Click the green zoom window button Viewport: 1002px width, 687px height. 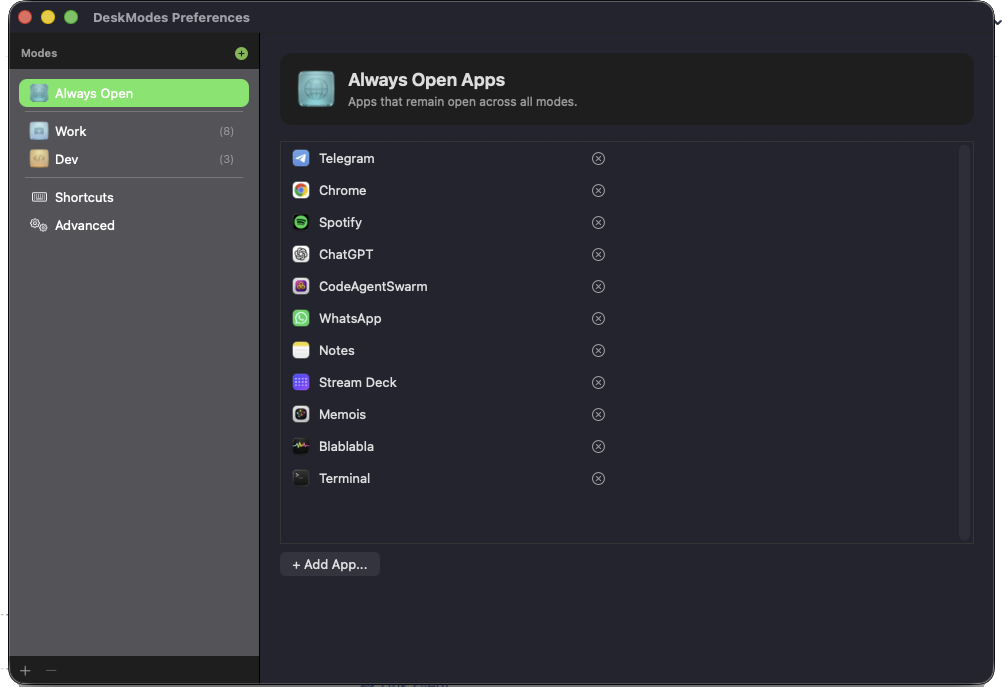(71, 17)
